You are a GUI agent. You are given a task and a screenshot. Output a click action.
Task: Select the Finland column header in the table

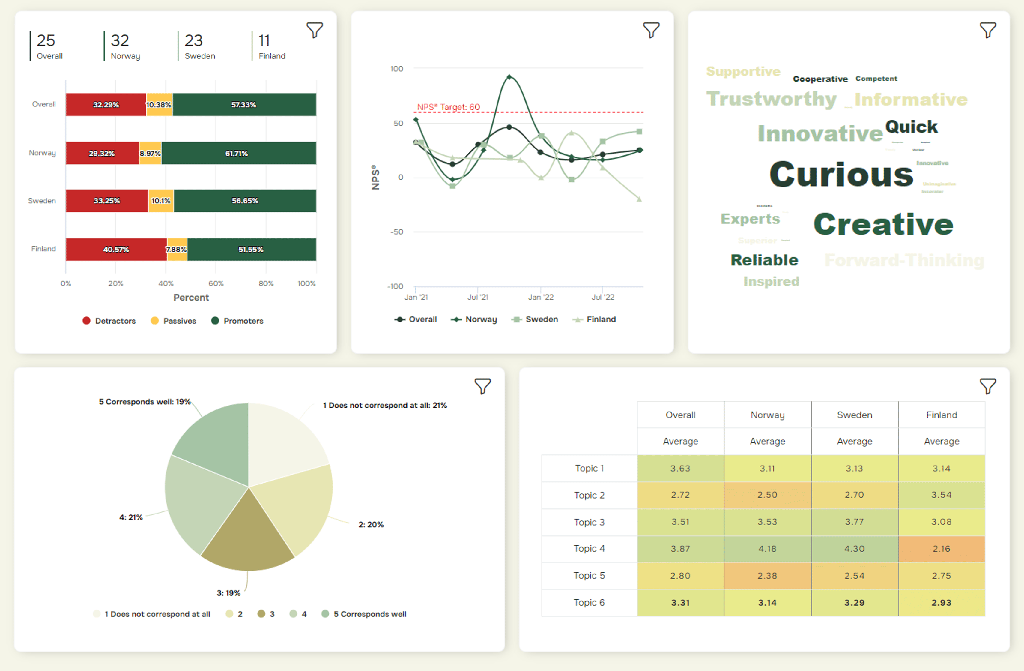pos(941,414)
